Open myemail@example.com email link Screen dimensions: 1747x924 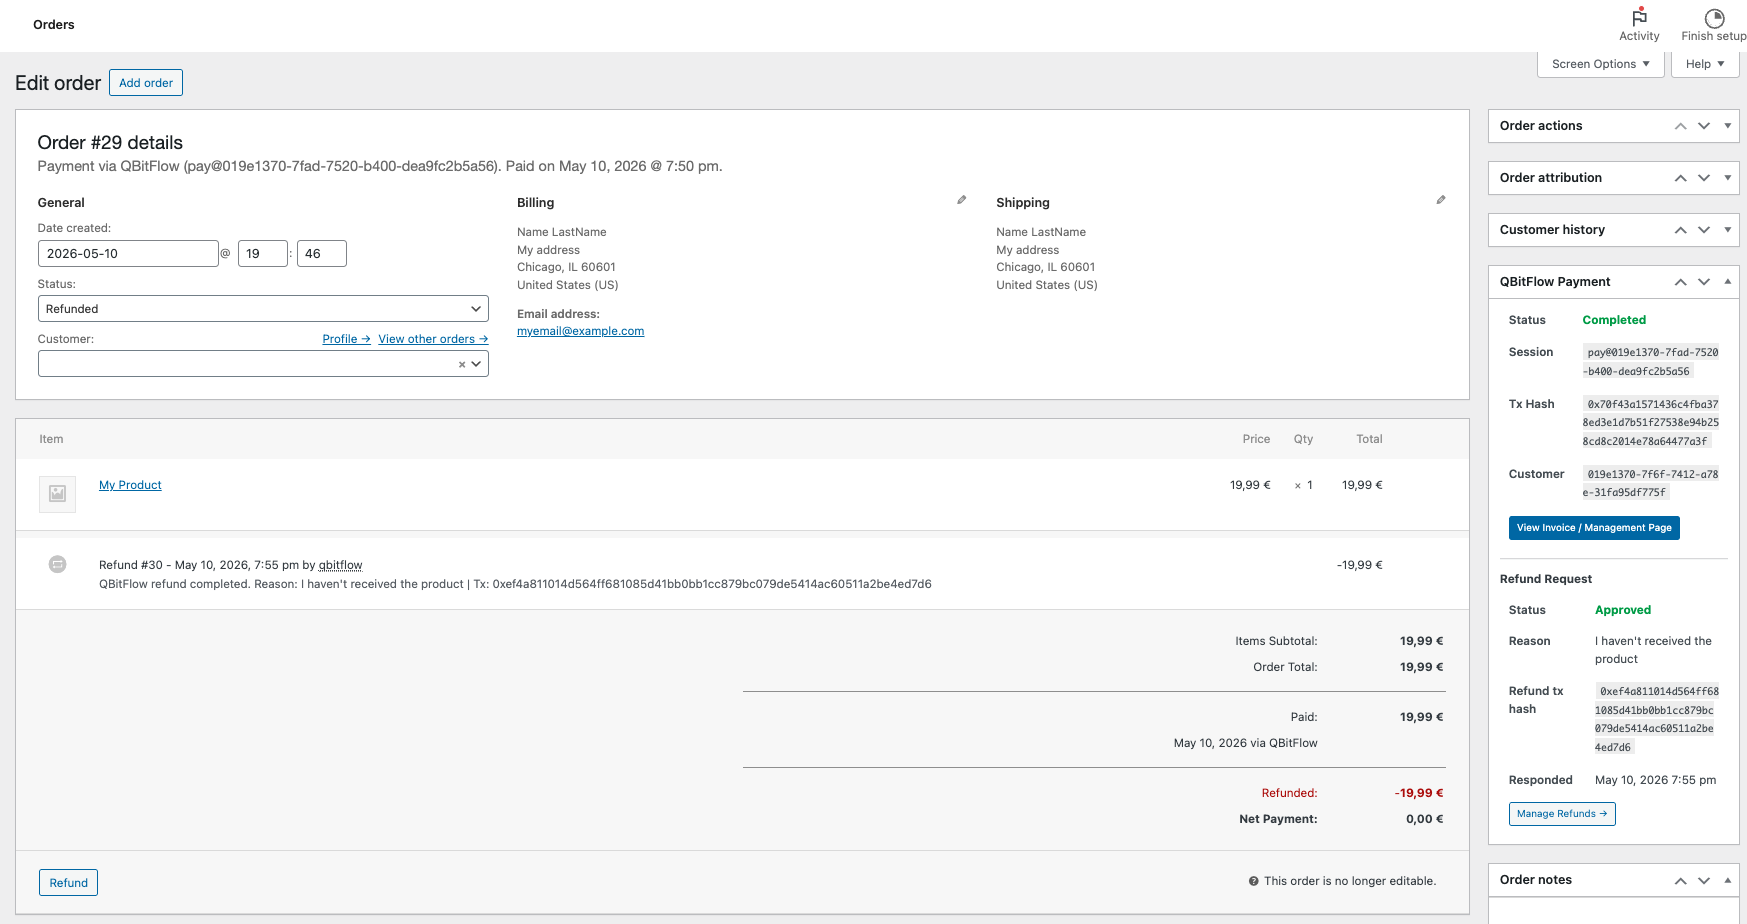580,331
